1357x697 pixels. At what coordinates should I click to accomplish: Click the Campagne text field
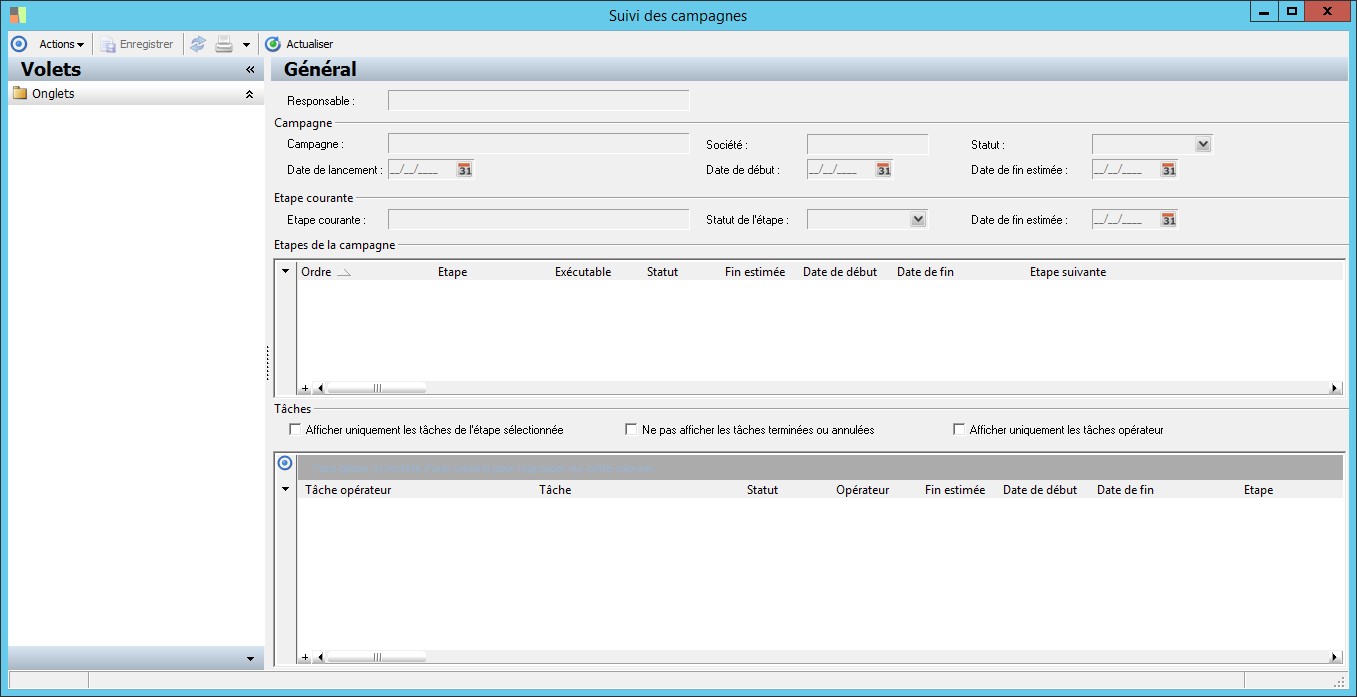[x=538, y=144]
